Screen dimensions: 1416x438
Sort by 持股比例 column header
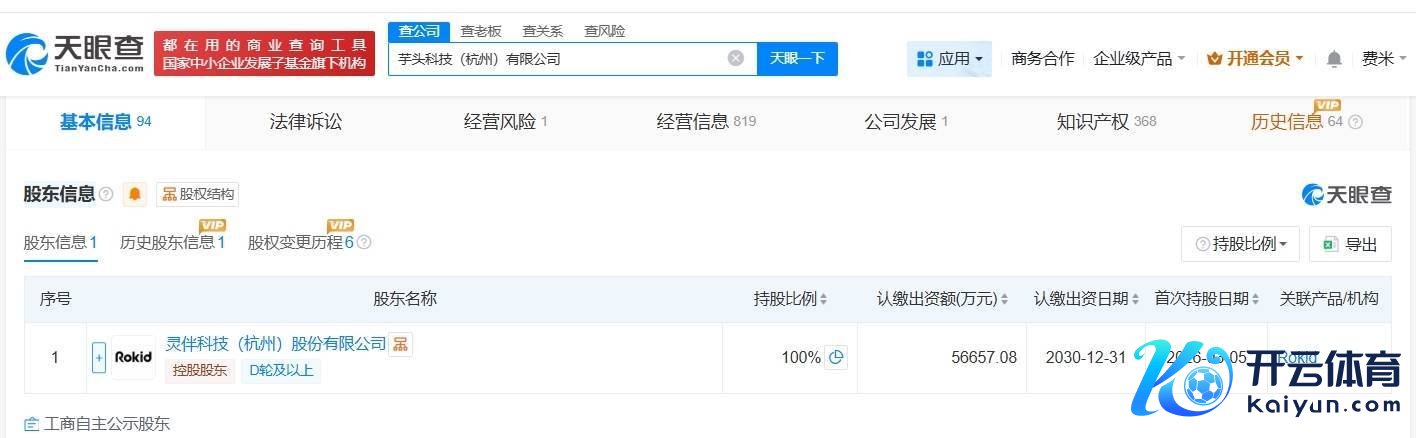(x=790, y=299)
